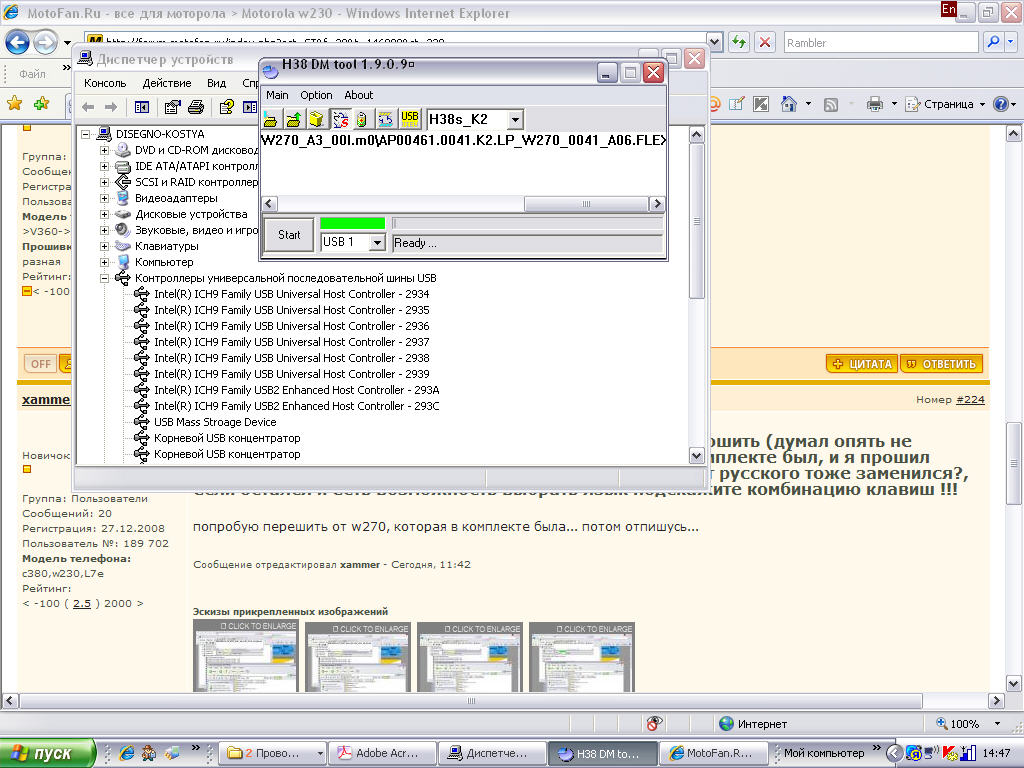Collapse the DISEGNO-KOSTYA root node

coord(86,135)
